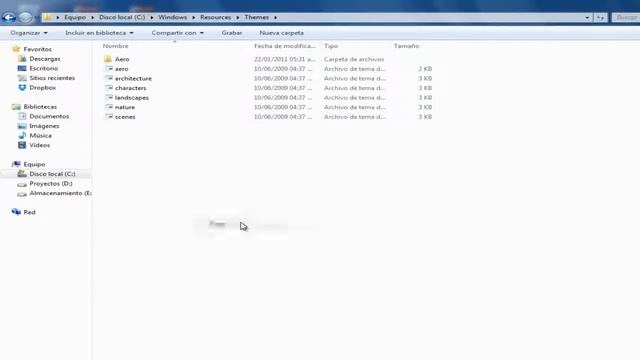The height and width of the screenshot is (360, 640).
Task: Open the Organizar dropdown menu
Action: point(29,33)
